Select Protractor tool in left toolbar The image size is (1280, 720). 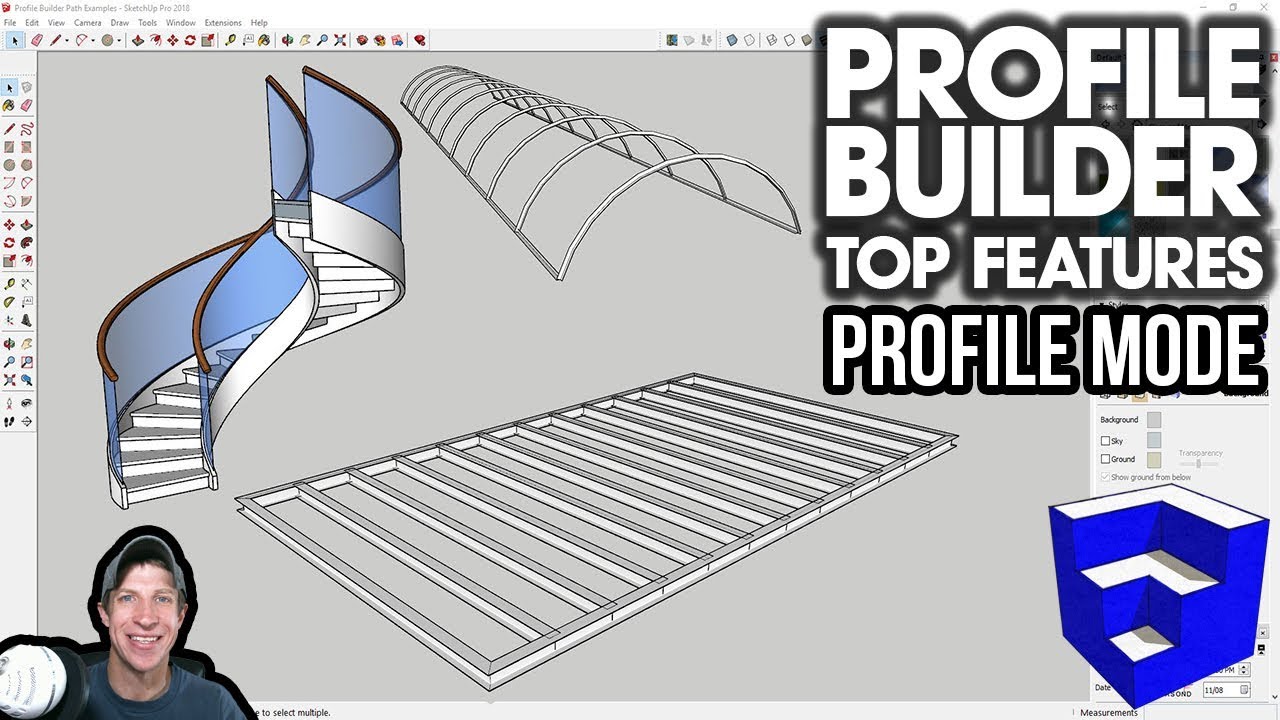coord(9,303)
